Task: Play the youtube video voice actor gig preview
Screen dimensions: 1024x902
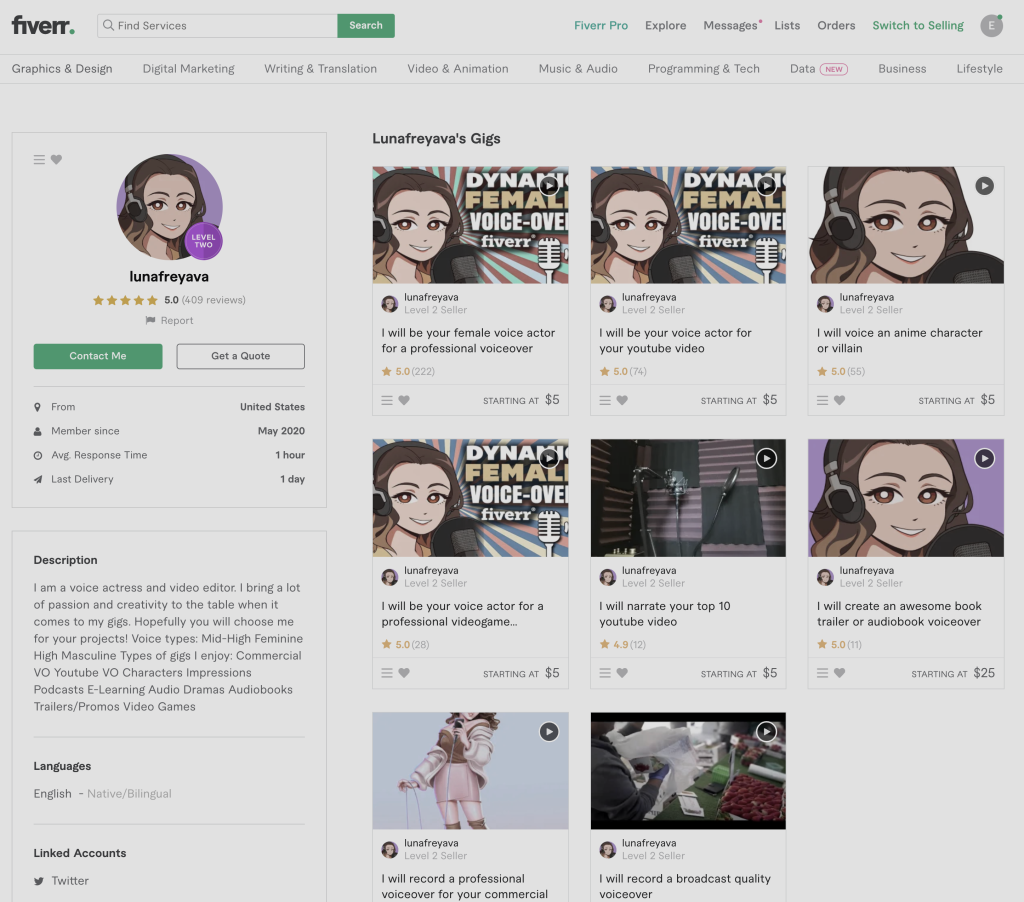Action: (x=767, y=185)
